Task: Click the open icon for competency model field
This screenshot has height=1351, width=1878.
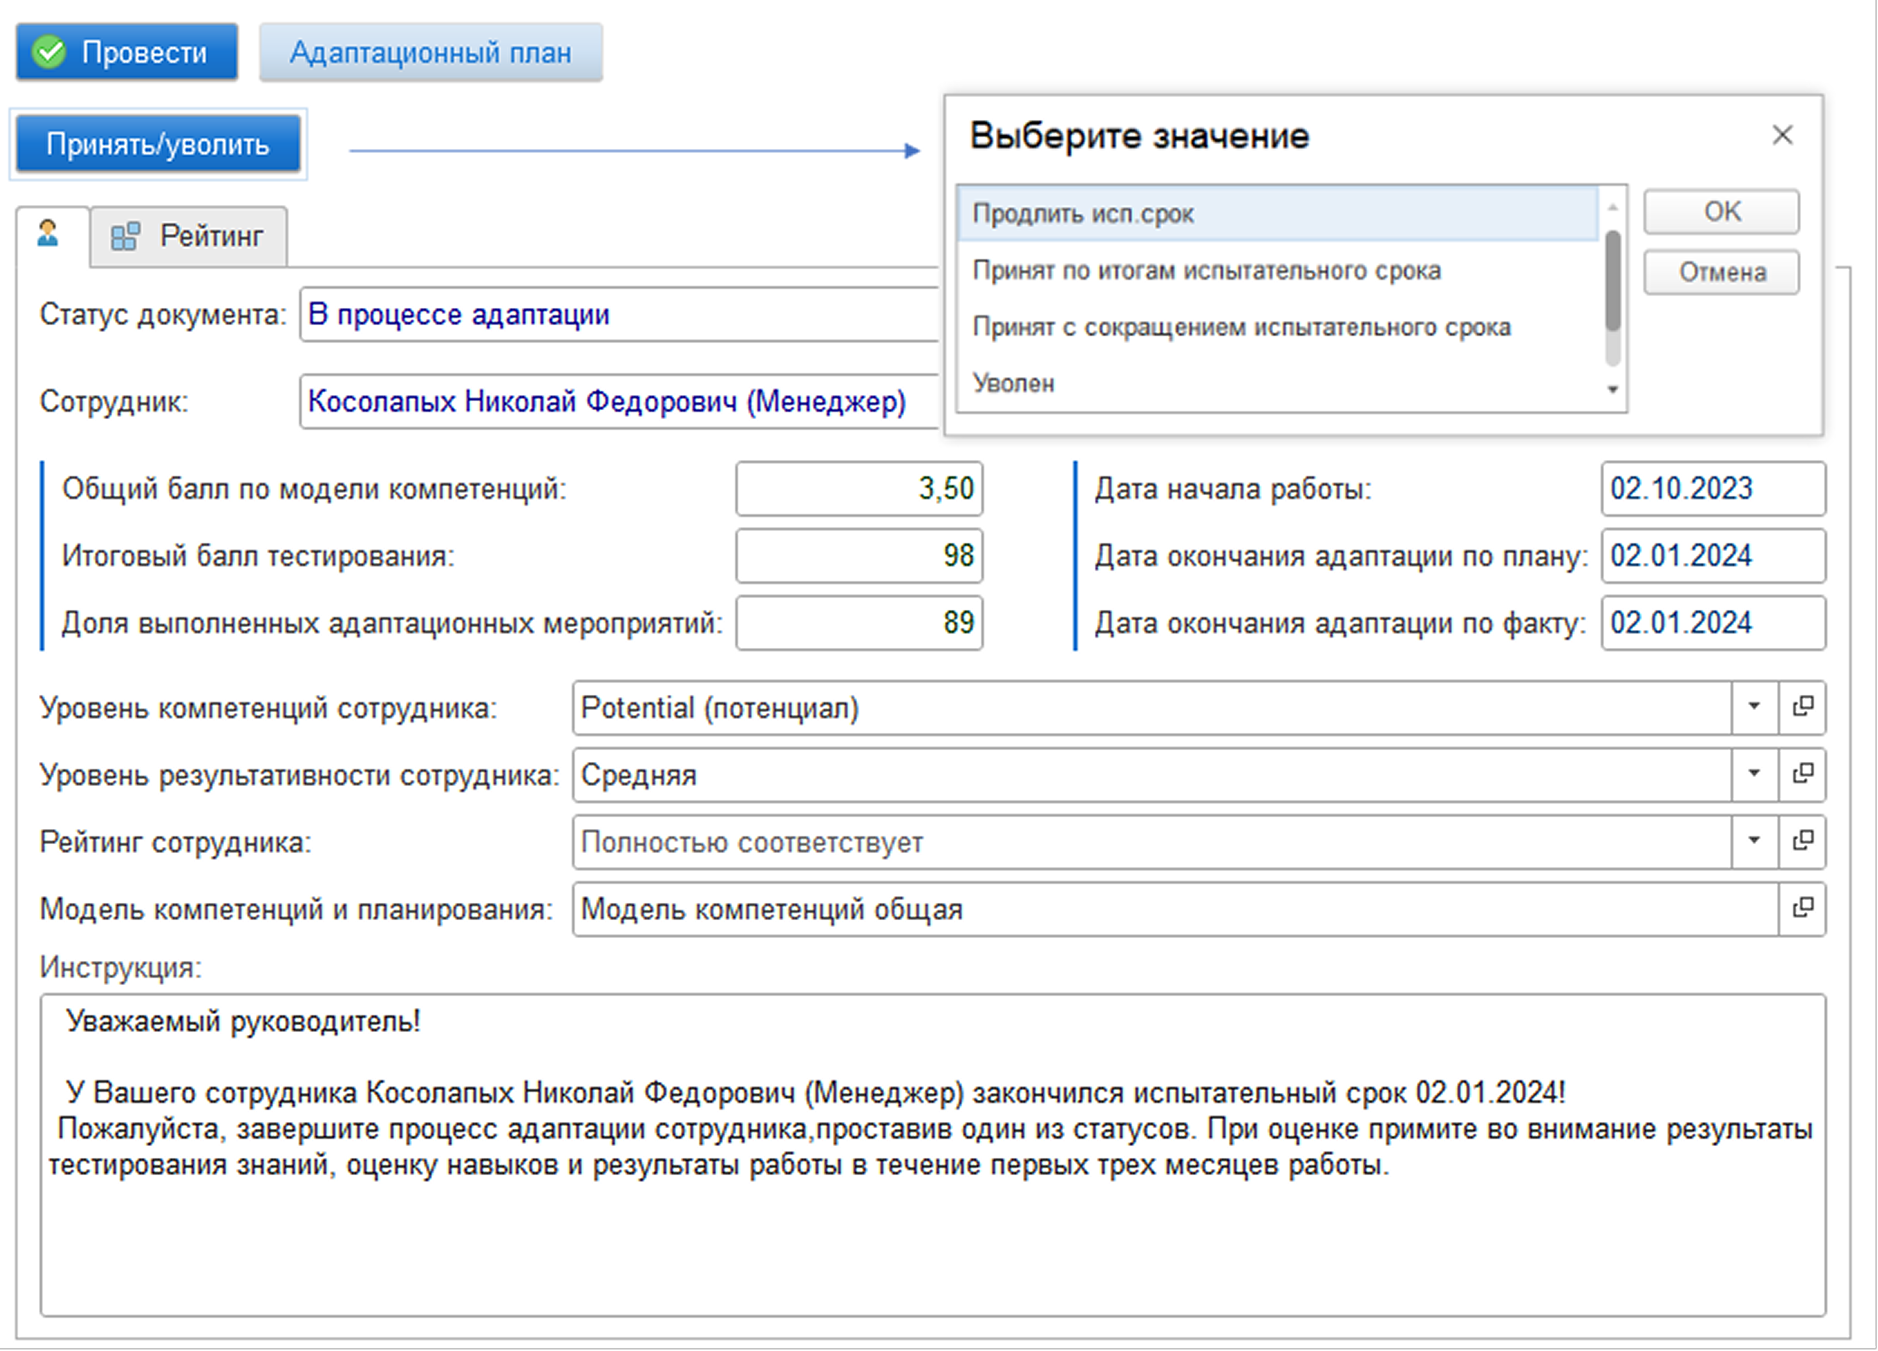Action: 1803,909
